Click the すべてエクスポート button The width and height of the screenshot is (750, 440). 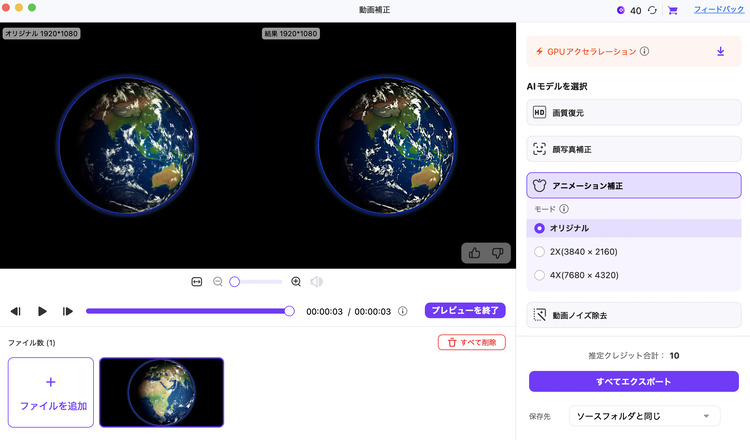pyautogui.click(x=633, y=382)
